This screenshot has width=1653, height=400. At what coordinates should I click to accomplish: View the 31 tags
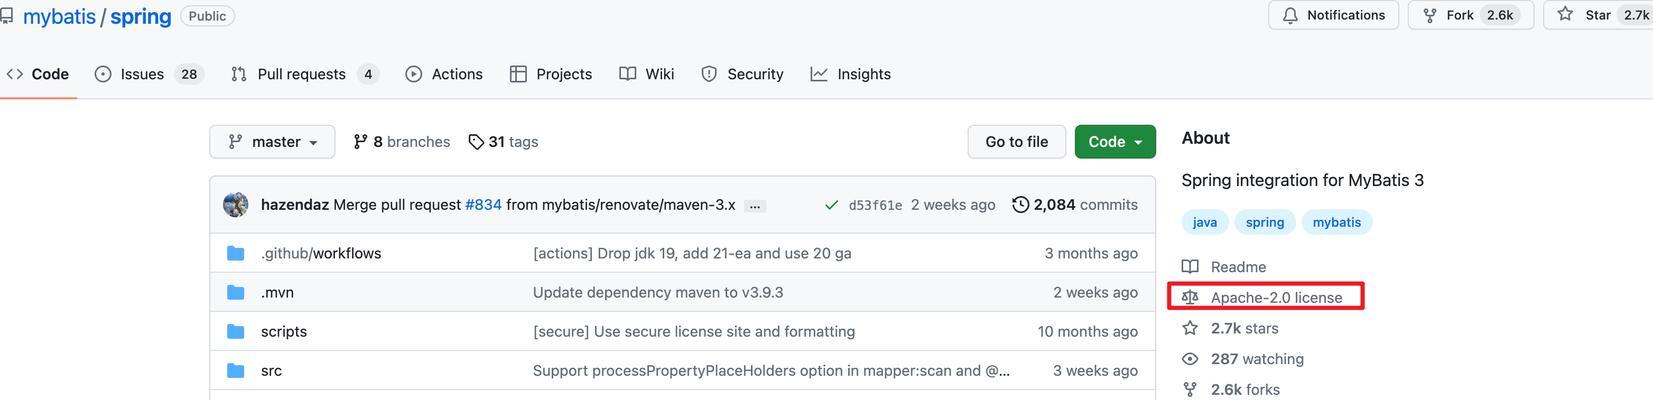pos(503,142)
